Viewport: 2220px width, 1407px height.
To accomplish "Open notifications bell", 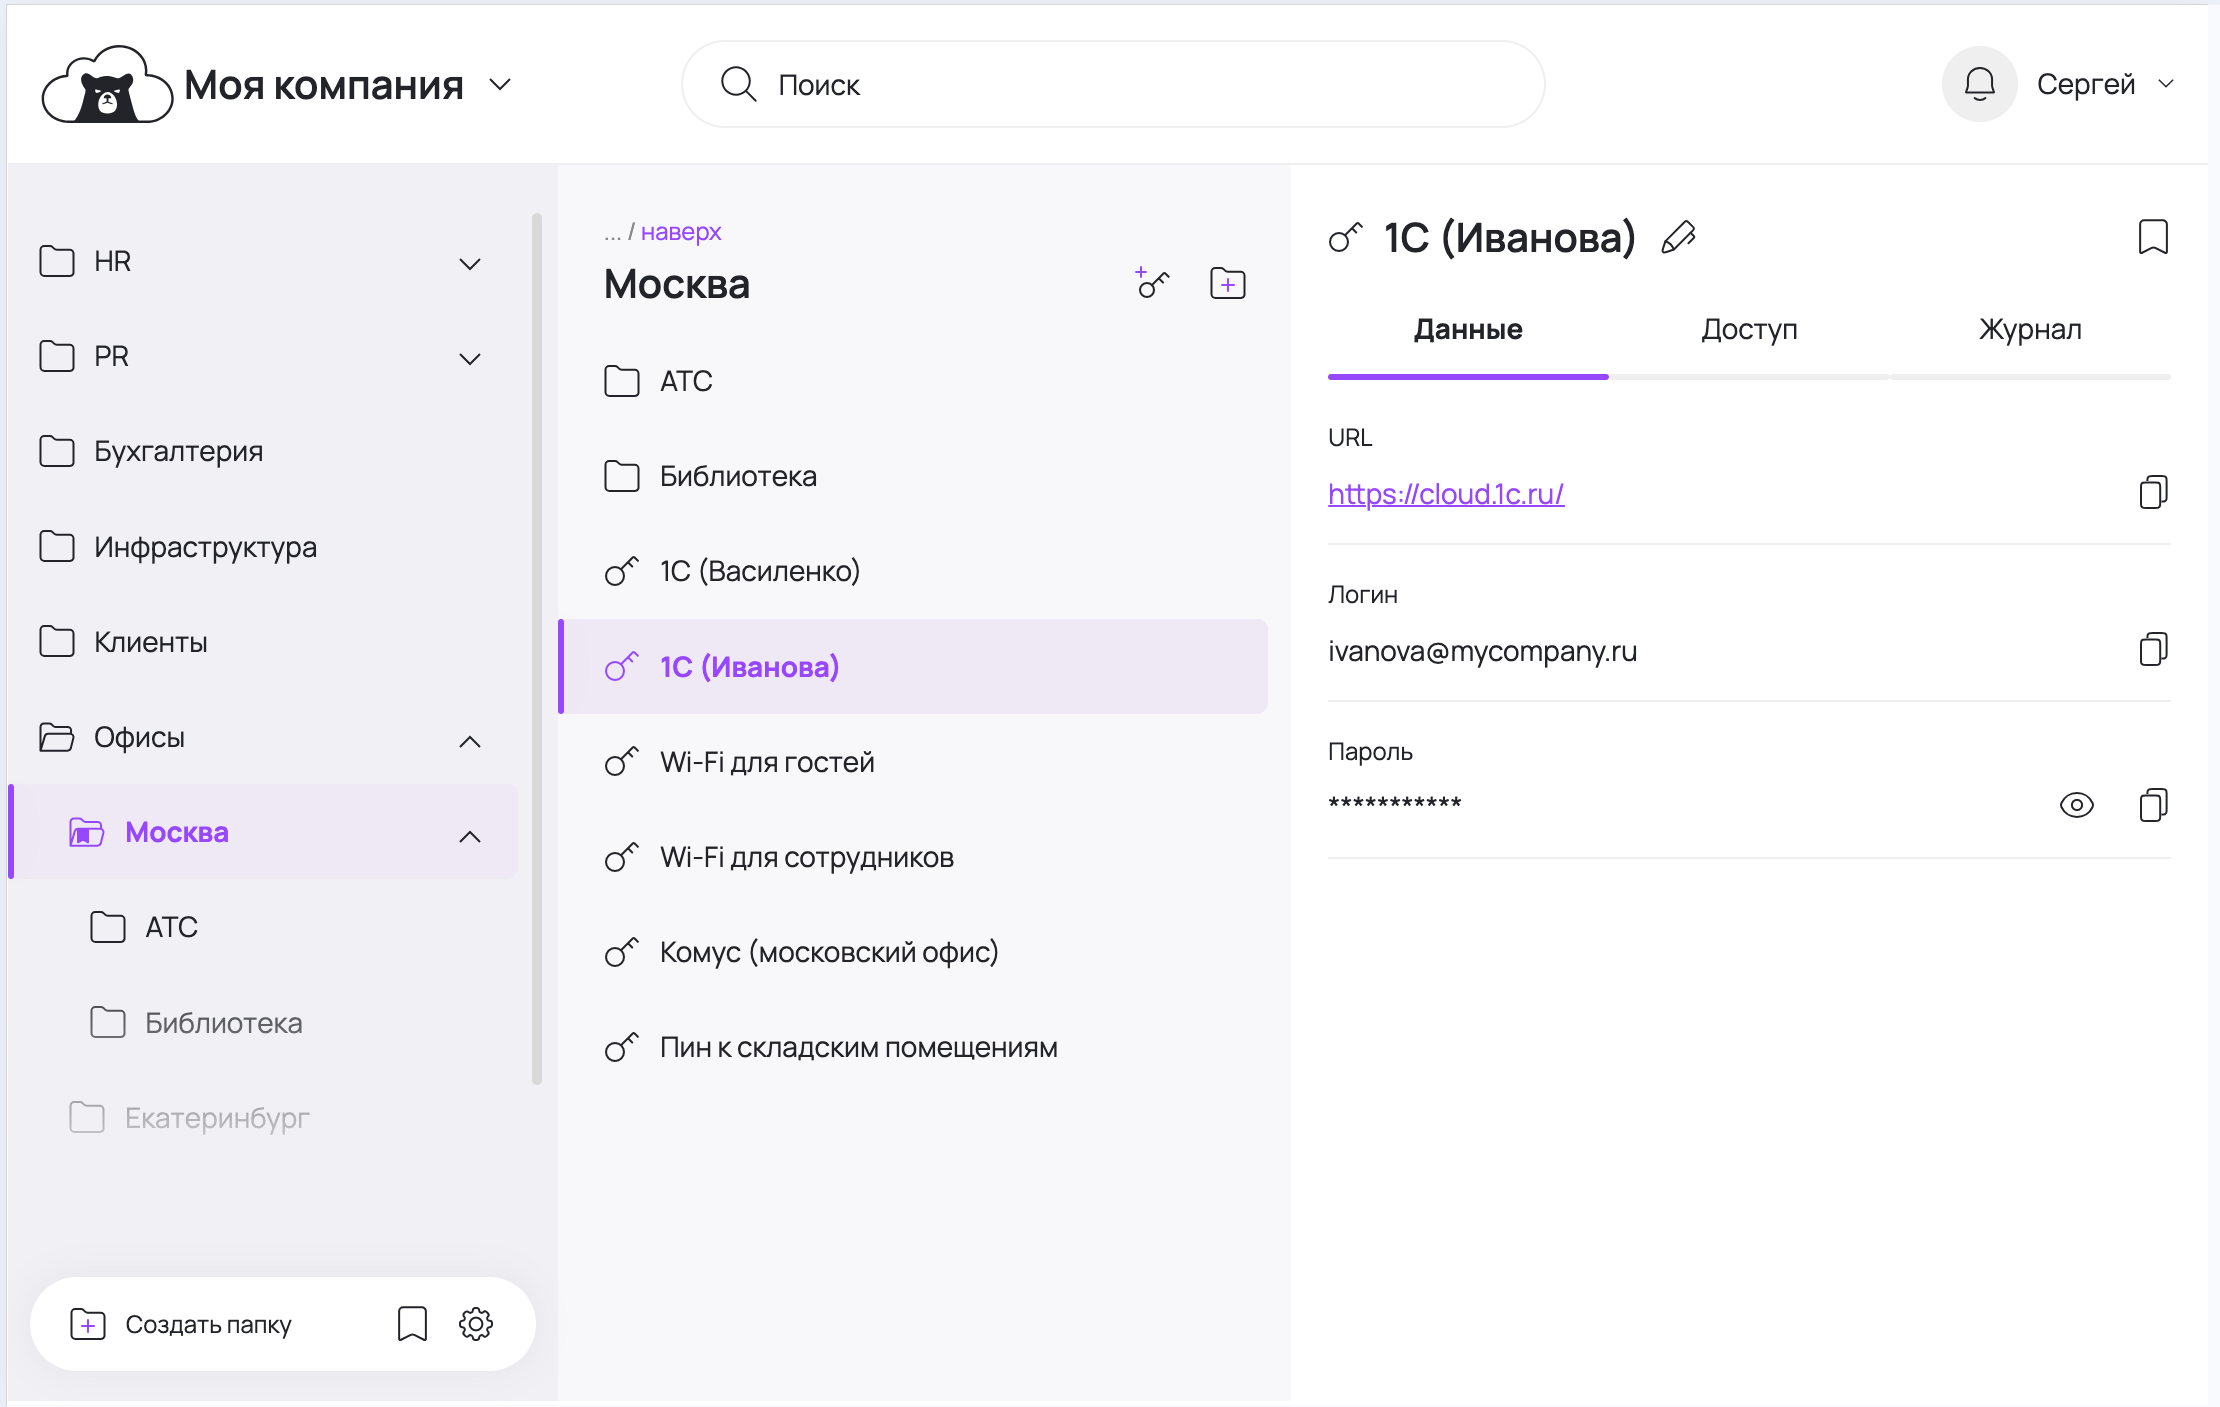I will (1979, 84).
